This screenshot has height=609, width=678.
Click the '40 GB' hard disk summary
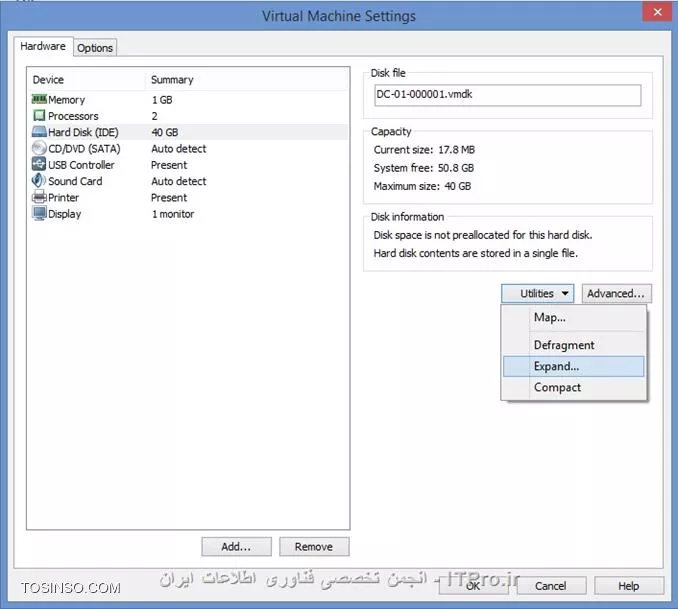pos(165,132)
